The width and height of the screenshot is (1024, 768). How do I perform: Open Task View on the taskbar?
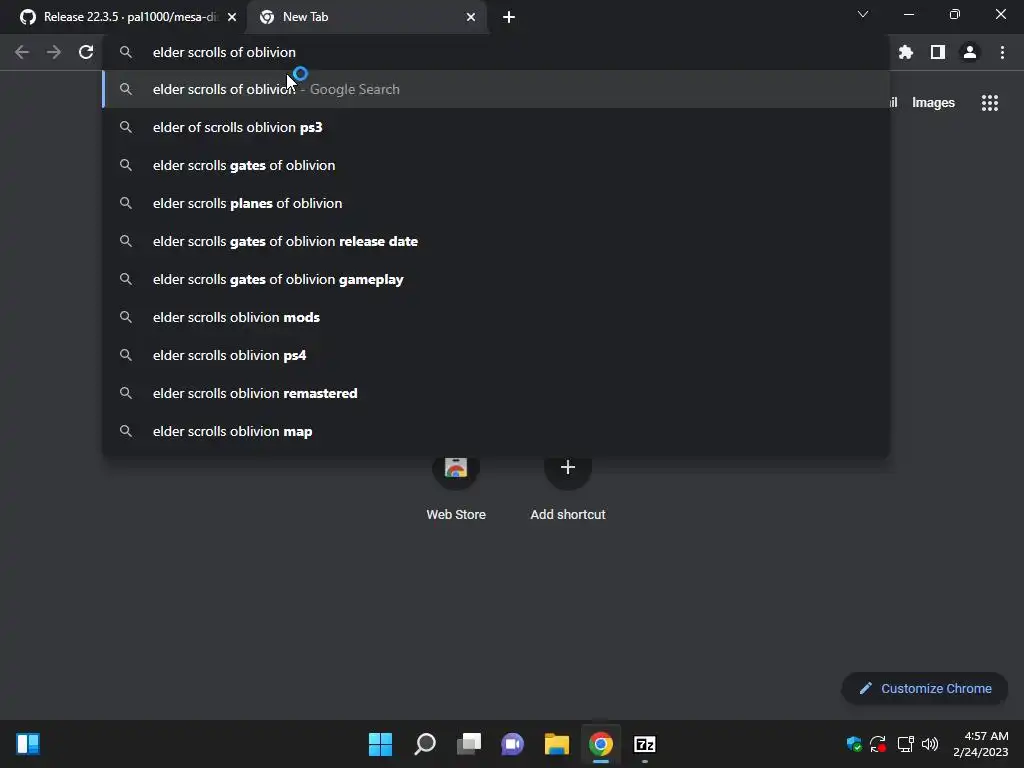[x=468, y=744]
